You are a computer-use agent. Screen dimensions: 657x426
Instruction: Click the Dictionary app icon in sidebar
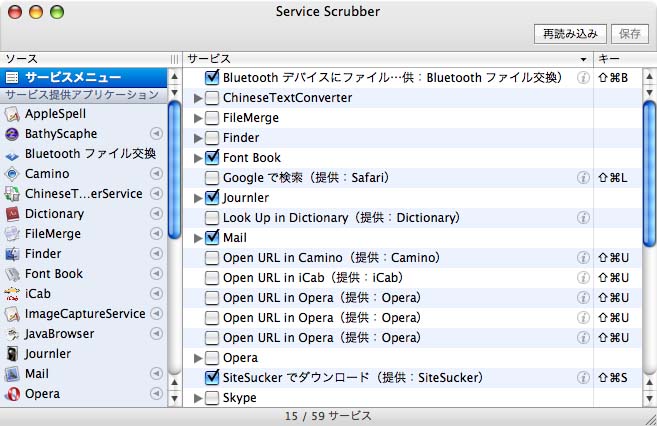(12, 214)
